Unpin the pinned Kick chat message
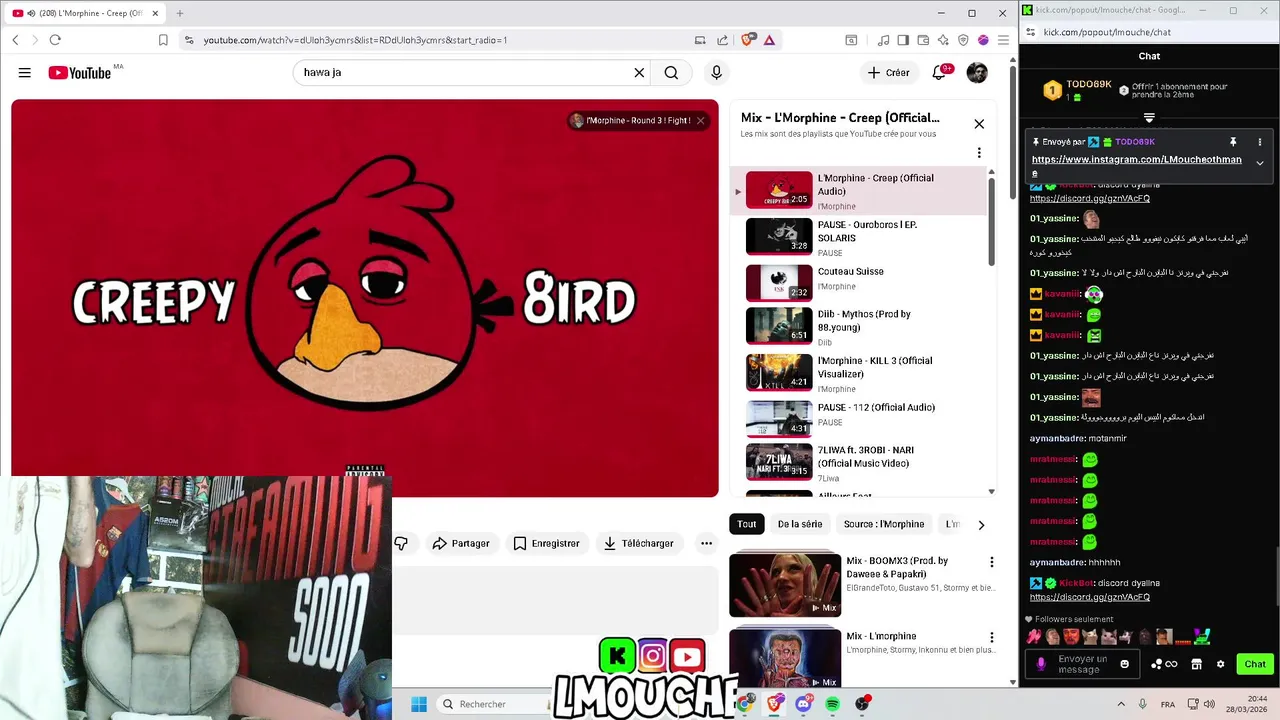Screen dimensions: 1280x720 (x=1233, y=142)
